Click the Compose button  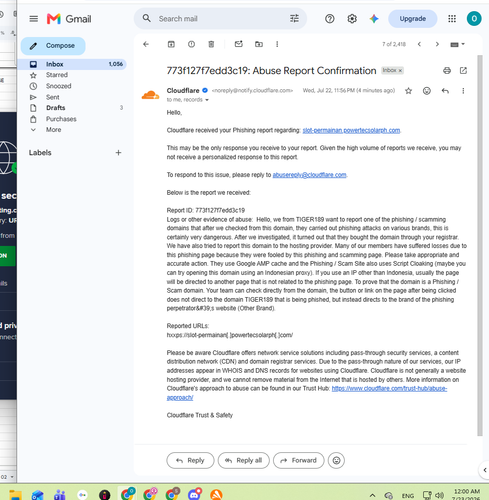tap(53, 46)
